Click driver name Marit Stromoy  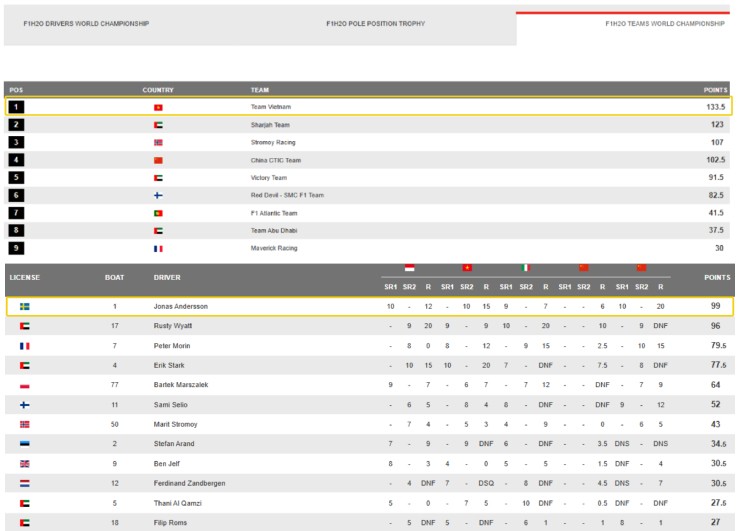tap(177, 424)
